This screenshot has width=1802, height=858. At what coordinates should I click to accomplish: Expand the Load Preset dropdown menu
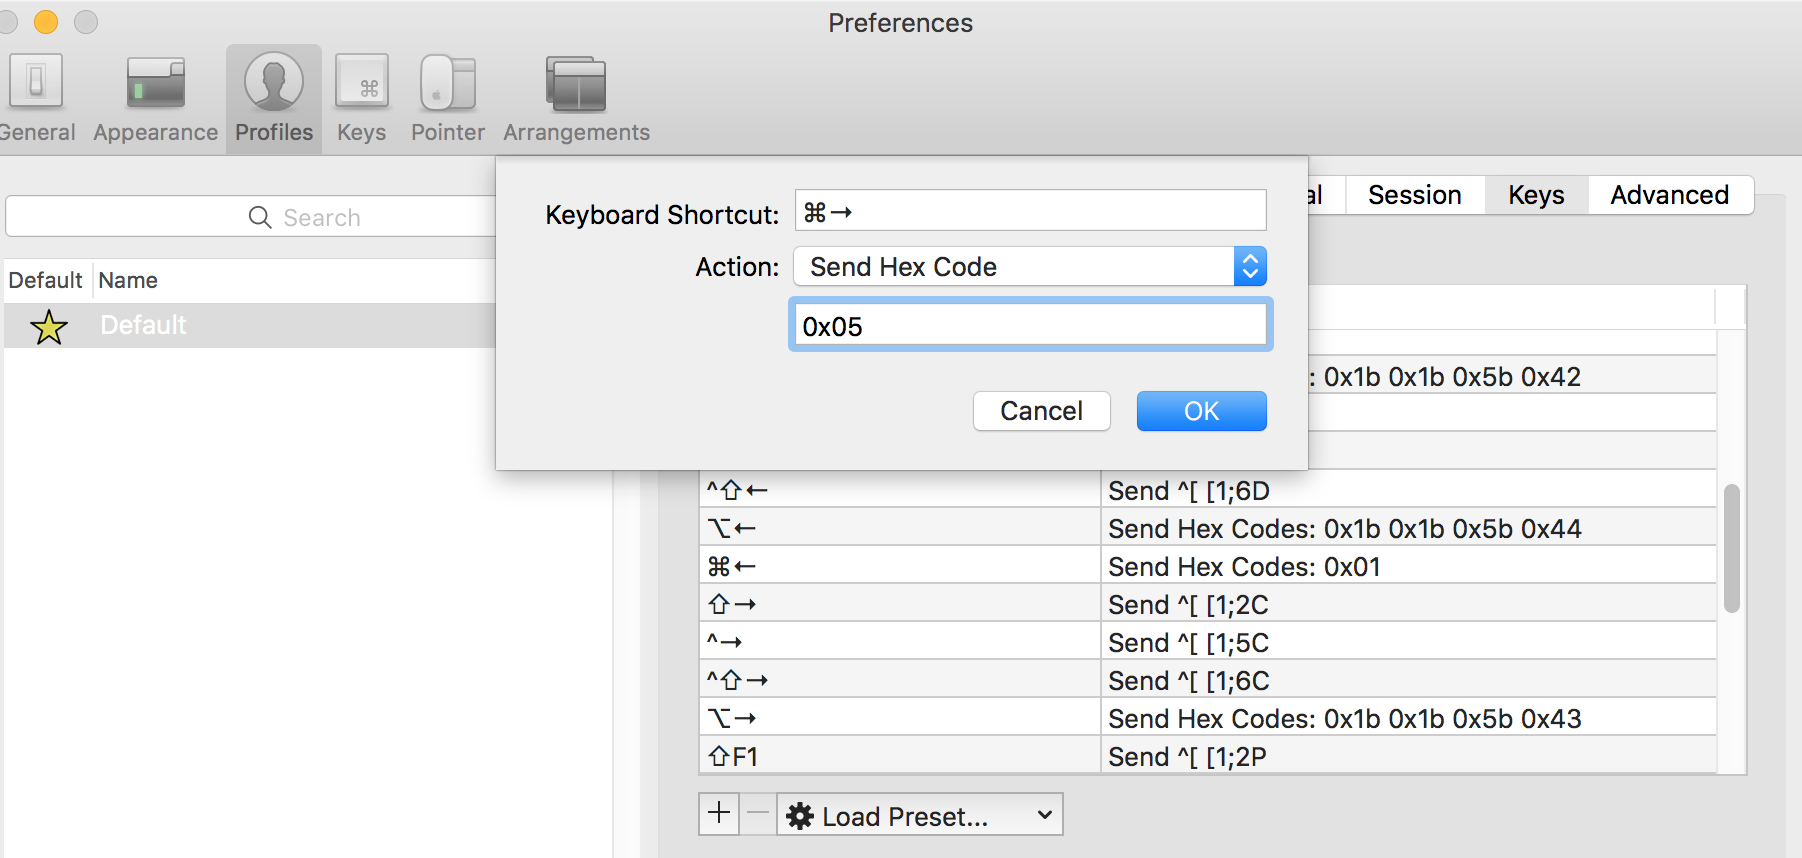coord(920,814)
